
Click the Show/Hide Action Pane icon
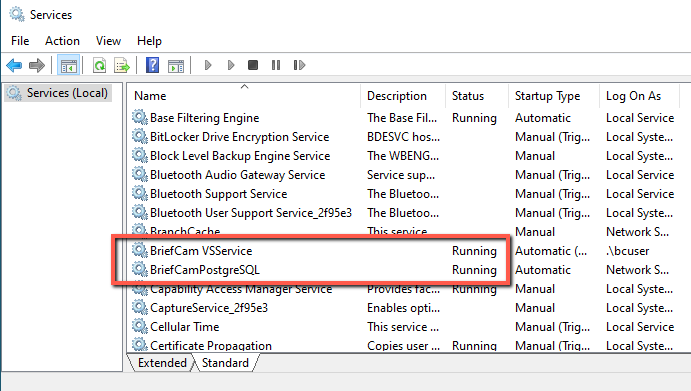click(x=176, y=66)
